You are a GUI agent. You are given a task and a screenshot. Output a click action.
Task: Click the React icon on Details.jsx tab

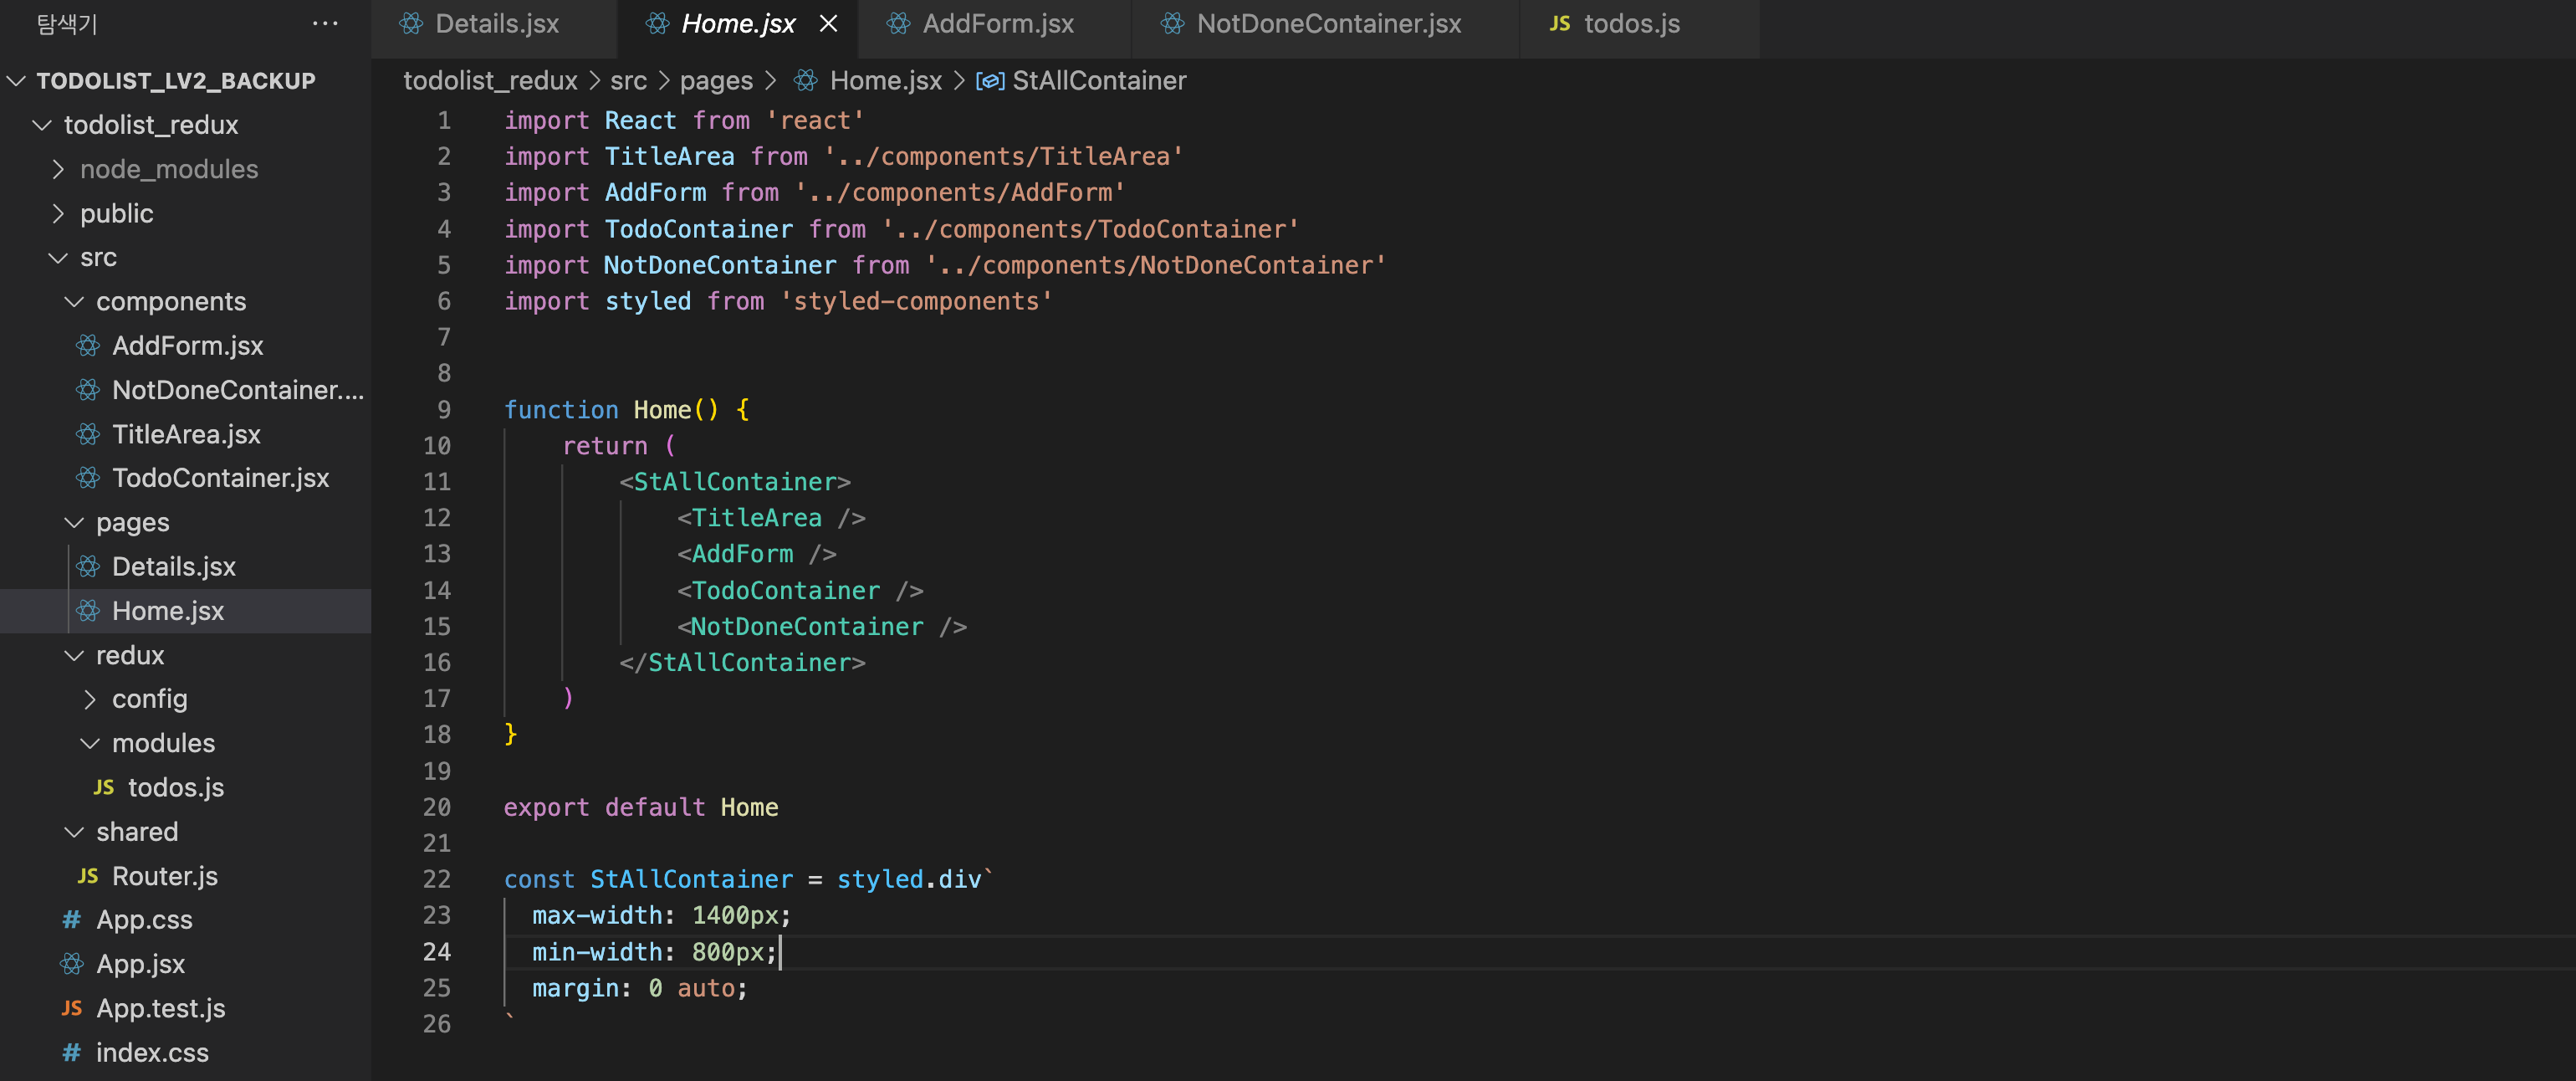pos(411,23)
